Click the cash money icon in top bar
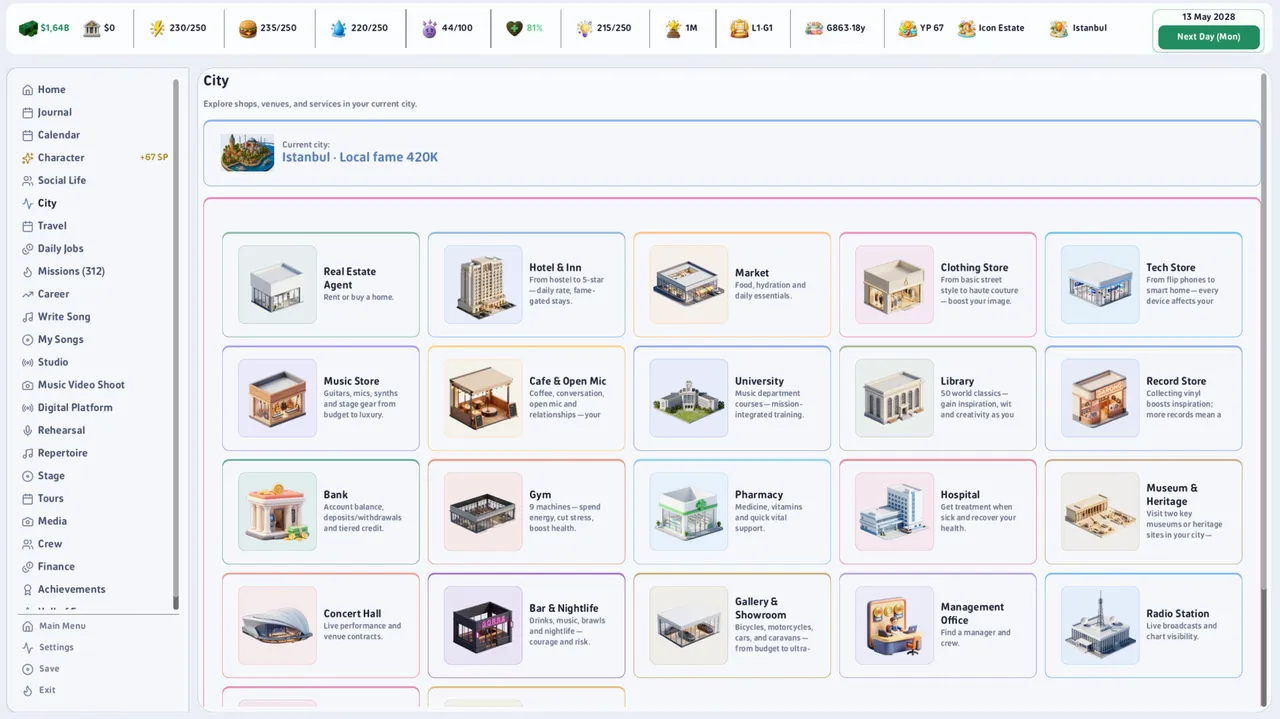1280x719 pixels. (28, 28)
